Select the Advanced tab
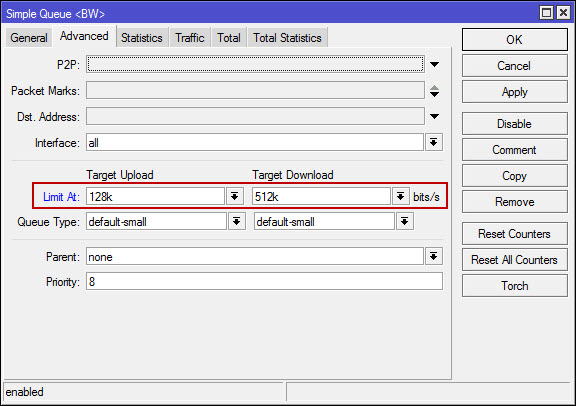 tap(84, 36)
